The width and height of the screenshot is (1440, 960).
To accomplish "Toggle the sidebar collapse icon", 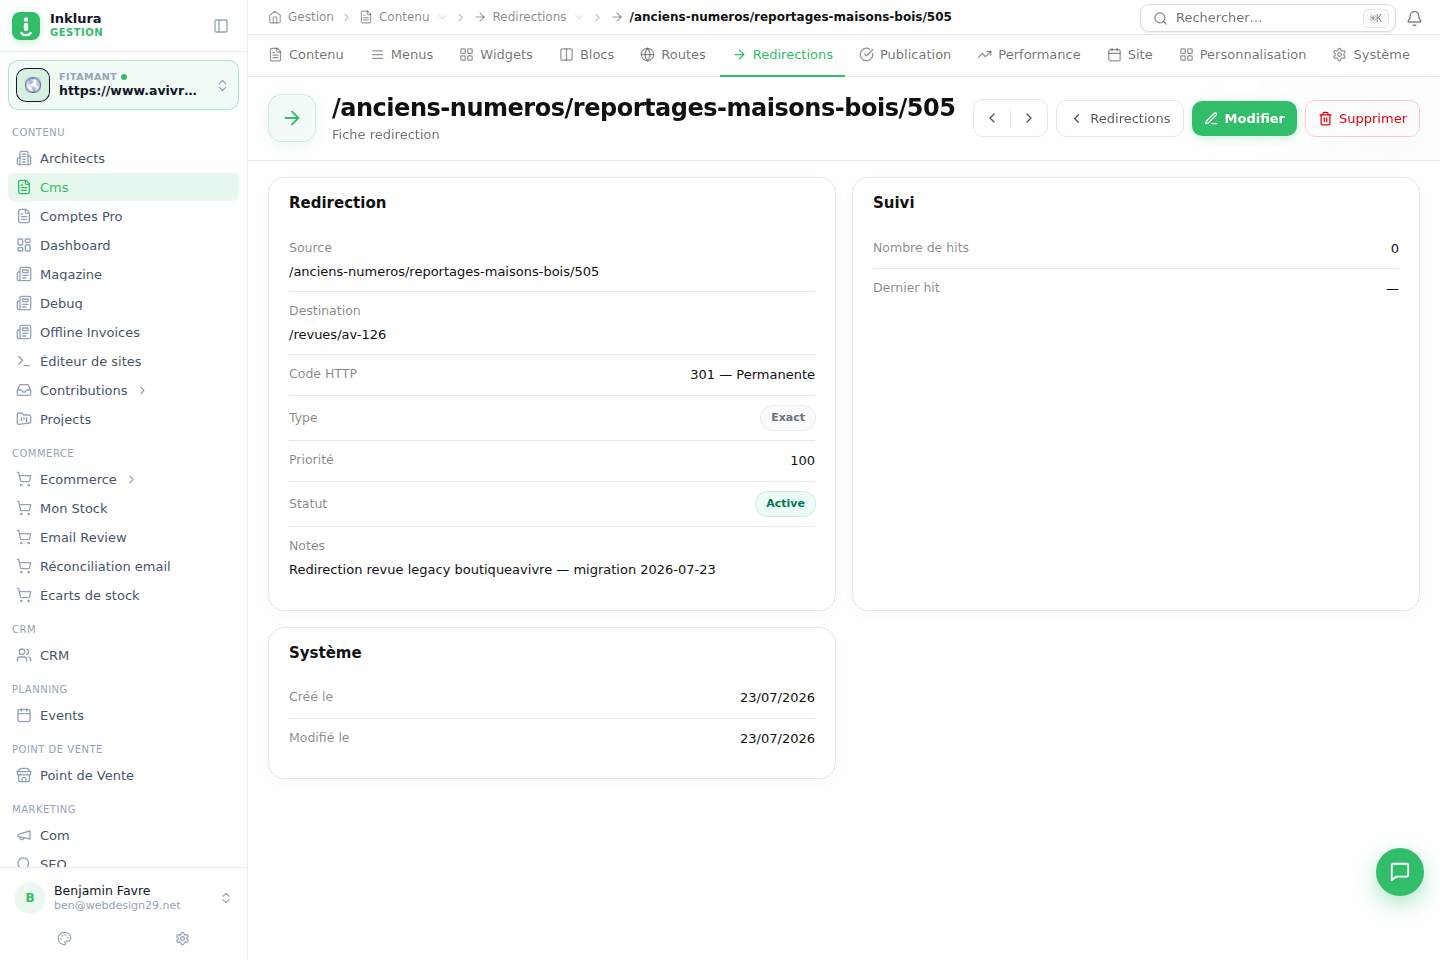I will [221, 26].
